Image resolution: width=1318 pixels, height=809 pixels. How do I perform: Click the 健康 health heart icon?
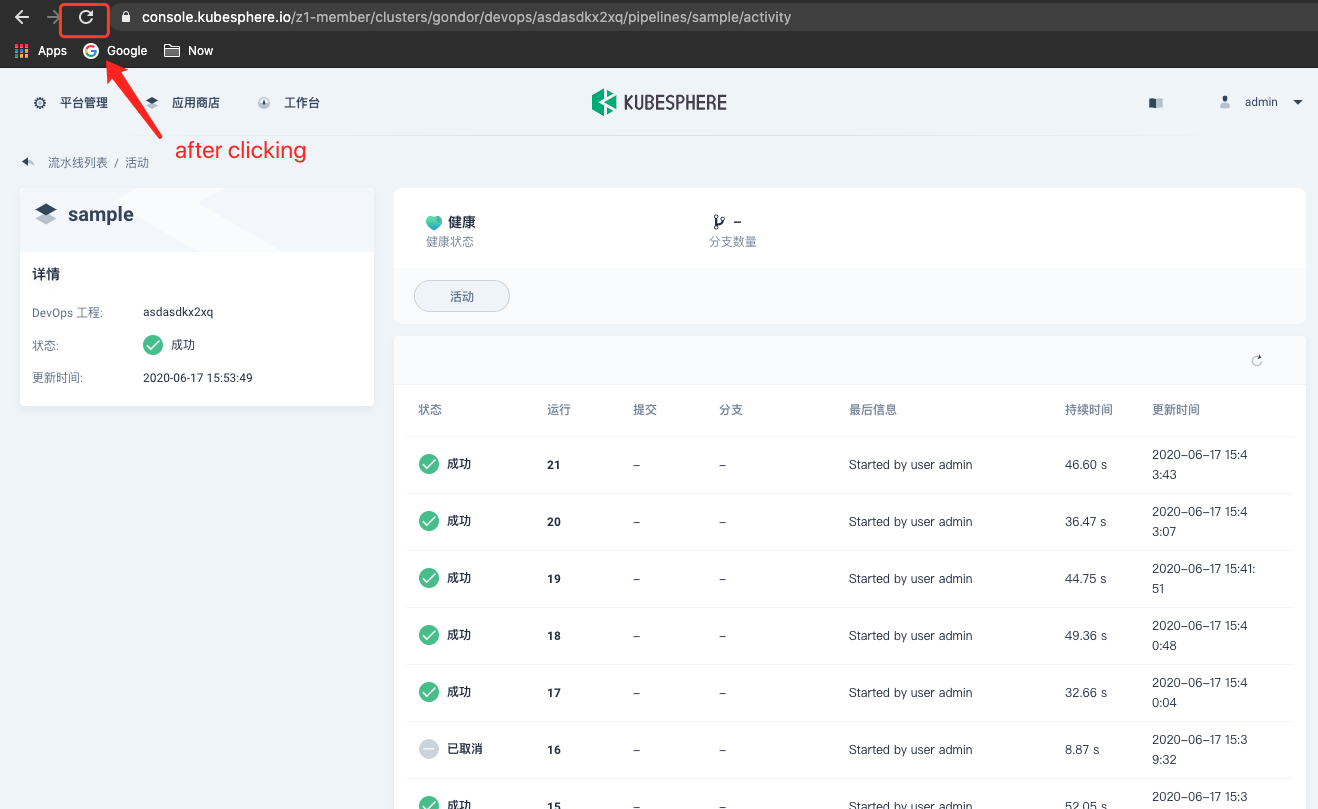(434, 223)
